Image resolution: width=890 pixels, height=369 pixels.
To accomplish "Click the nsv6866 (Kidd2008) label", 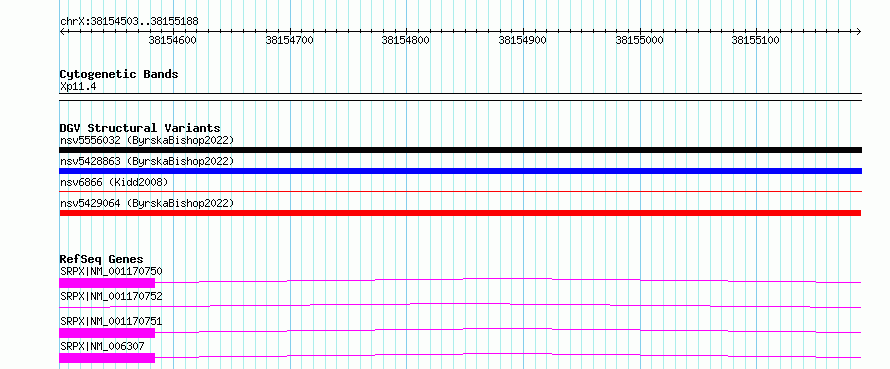I will [x=114, y=182].
